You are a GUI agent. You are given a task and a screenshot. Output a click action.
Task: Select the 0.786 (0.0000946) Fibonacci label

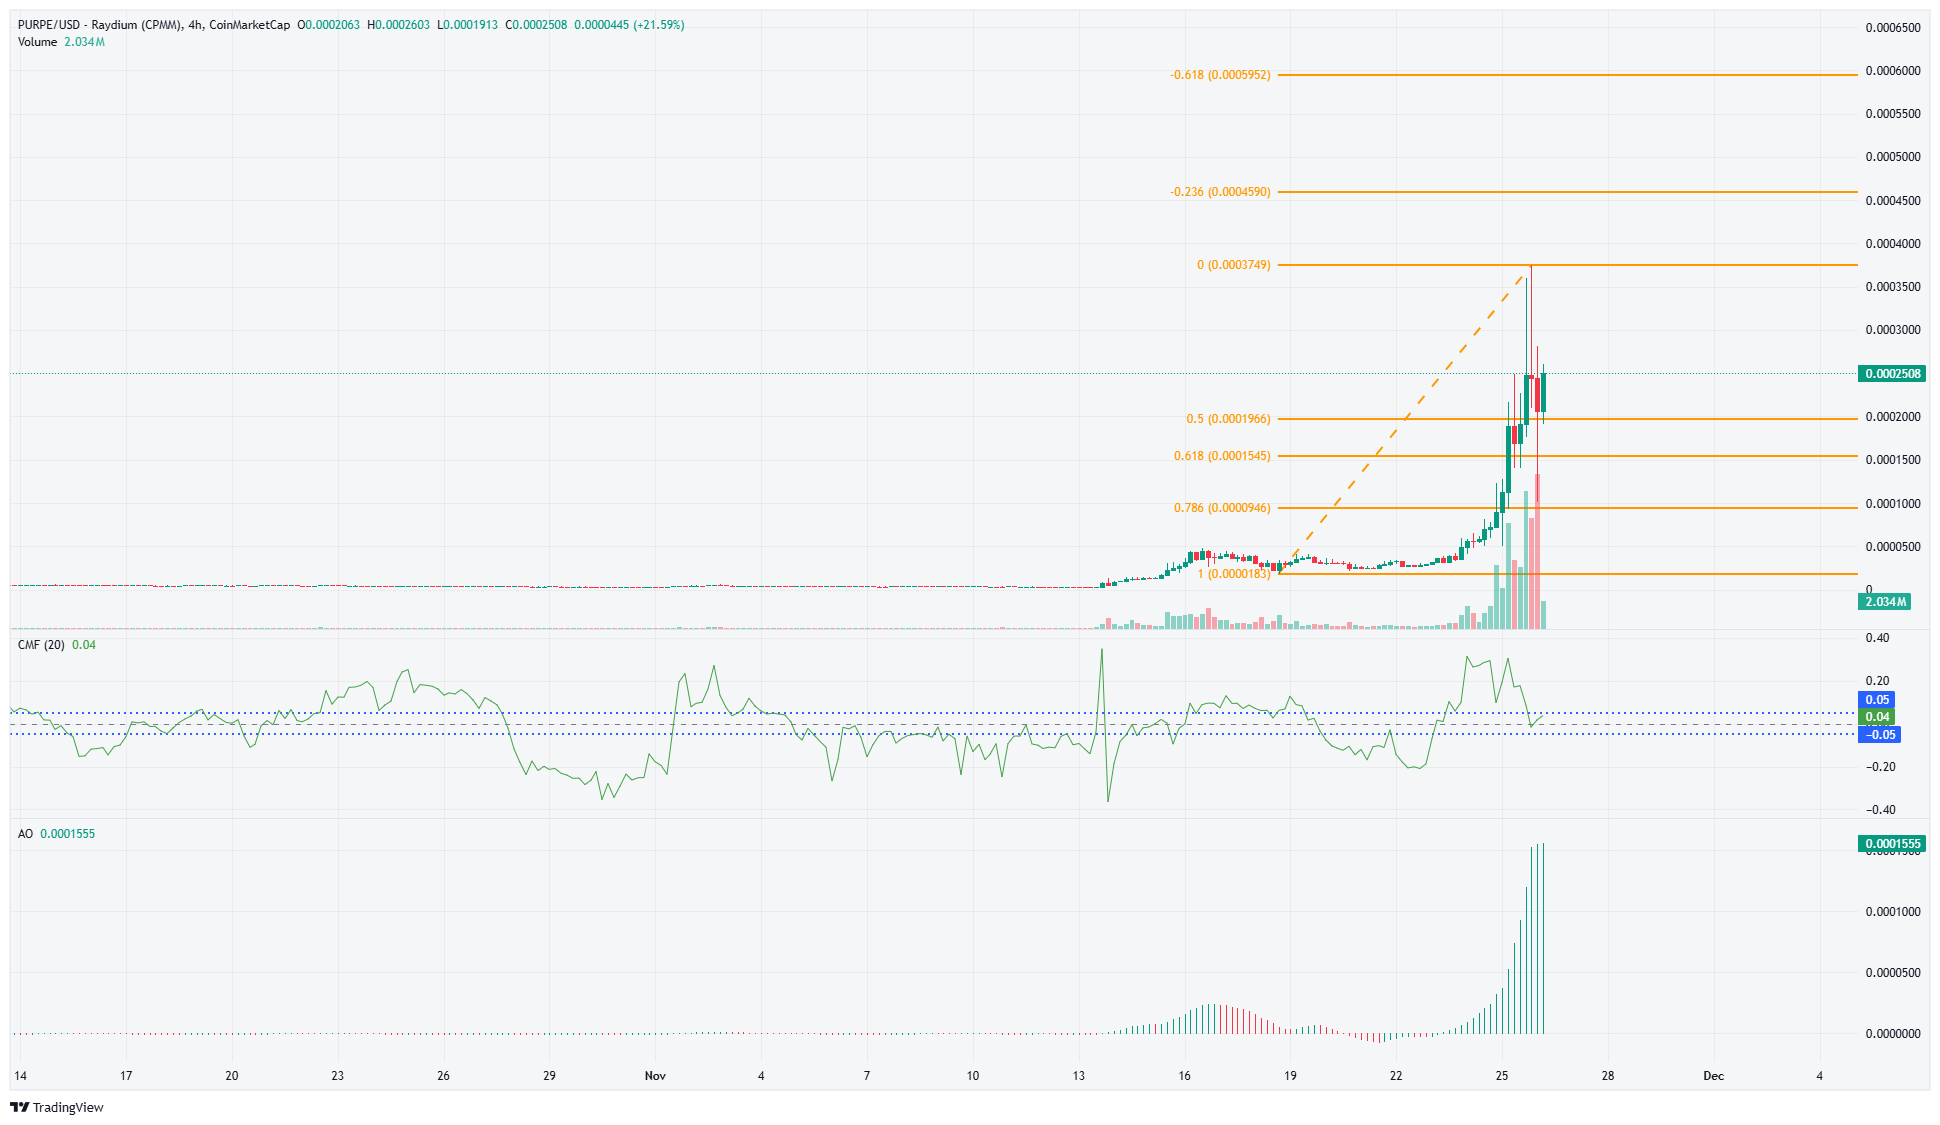(1221, 508)
